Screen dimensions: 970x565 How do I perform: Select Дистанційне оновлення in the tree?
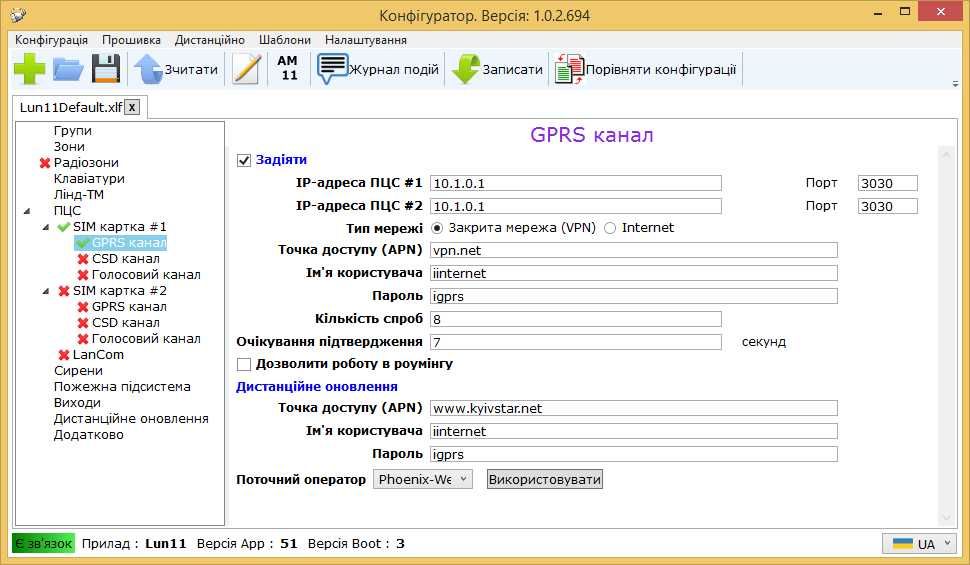coord(131,419)
